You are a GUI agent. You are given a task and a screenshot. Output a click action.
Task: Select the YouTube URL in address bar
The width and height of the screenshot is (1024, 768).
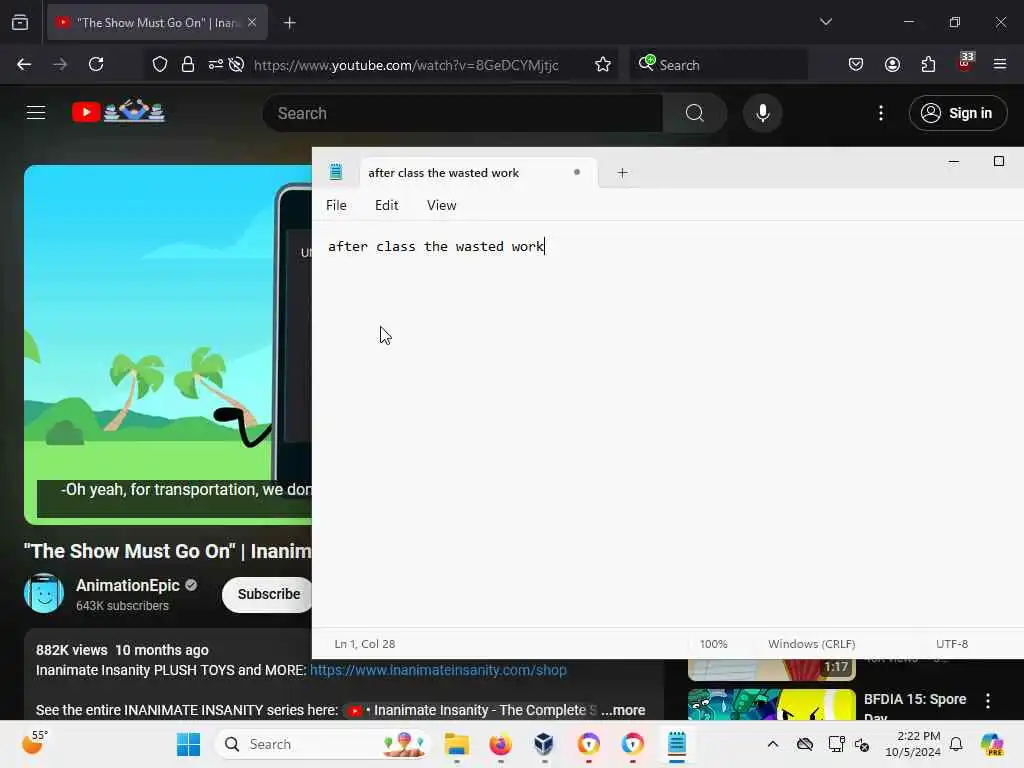tap(406, 65)
